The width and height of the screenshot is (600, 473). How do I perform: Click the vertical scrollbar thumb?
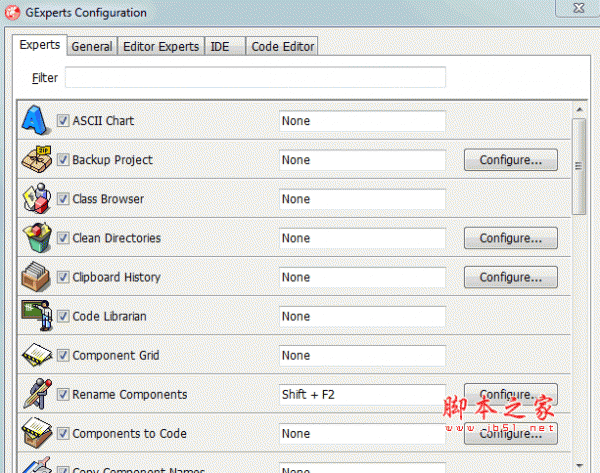pos(579,166)
